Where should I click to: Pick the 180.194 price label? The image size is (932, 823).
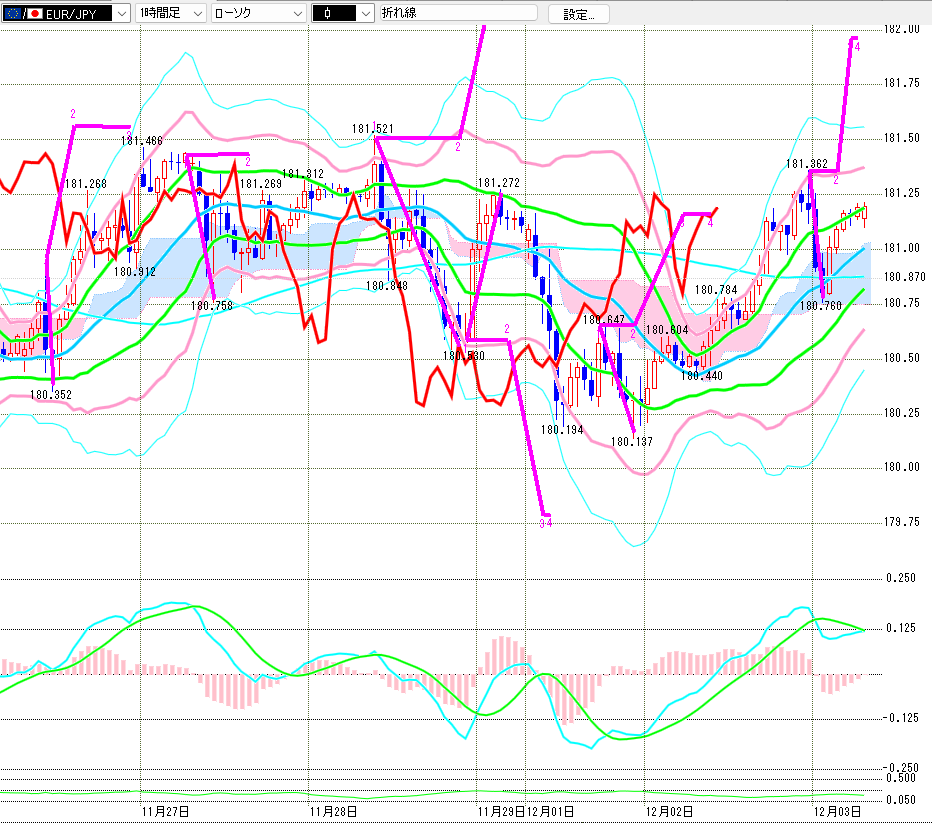pos(562,429)
